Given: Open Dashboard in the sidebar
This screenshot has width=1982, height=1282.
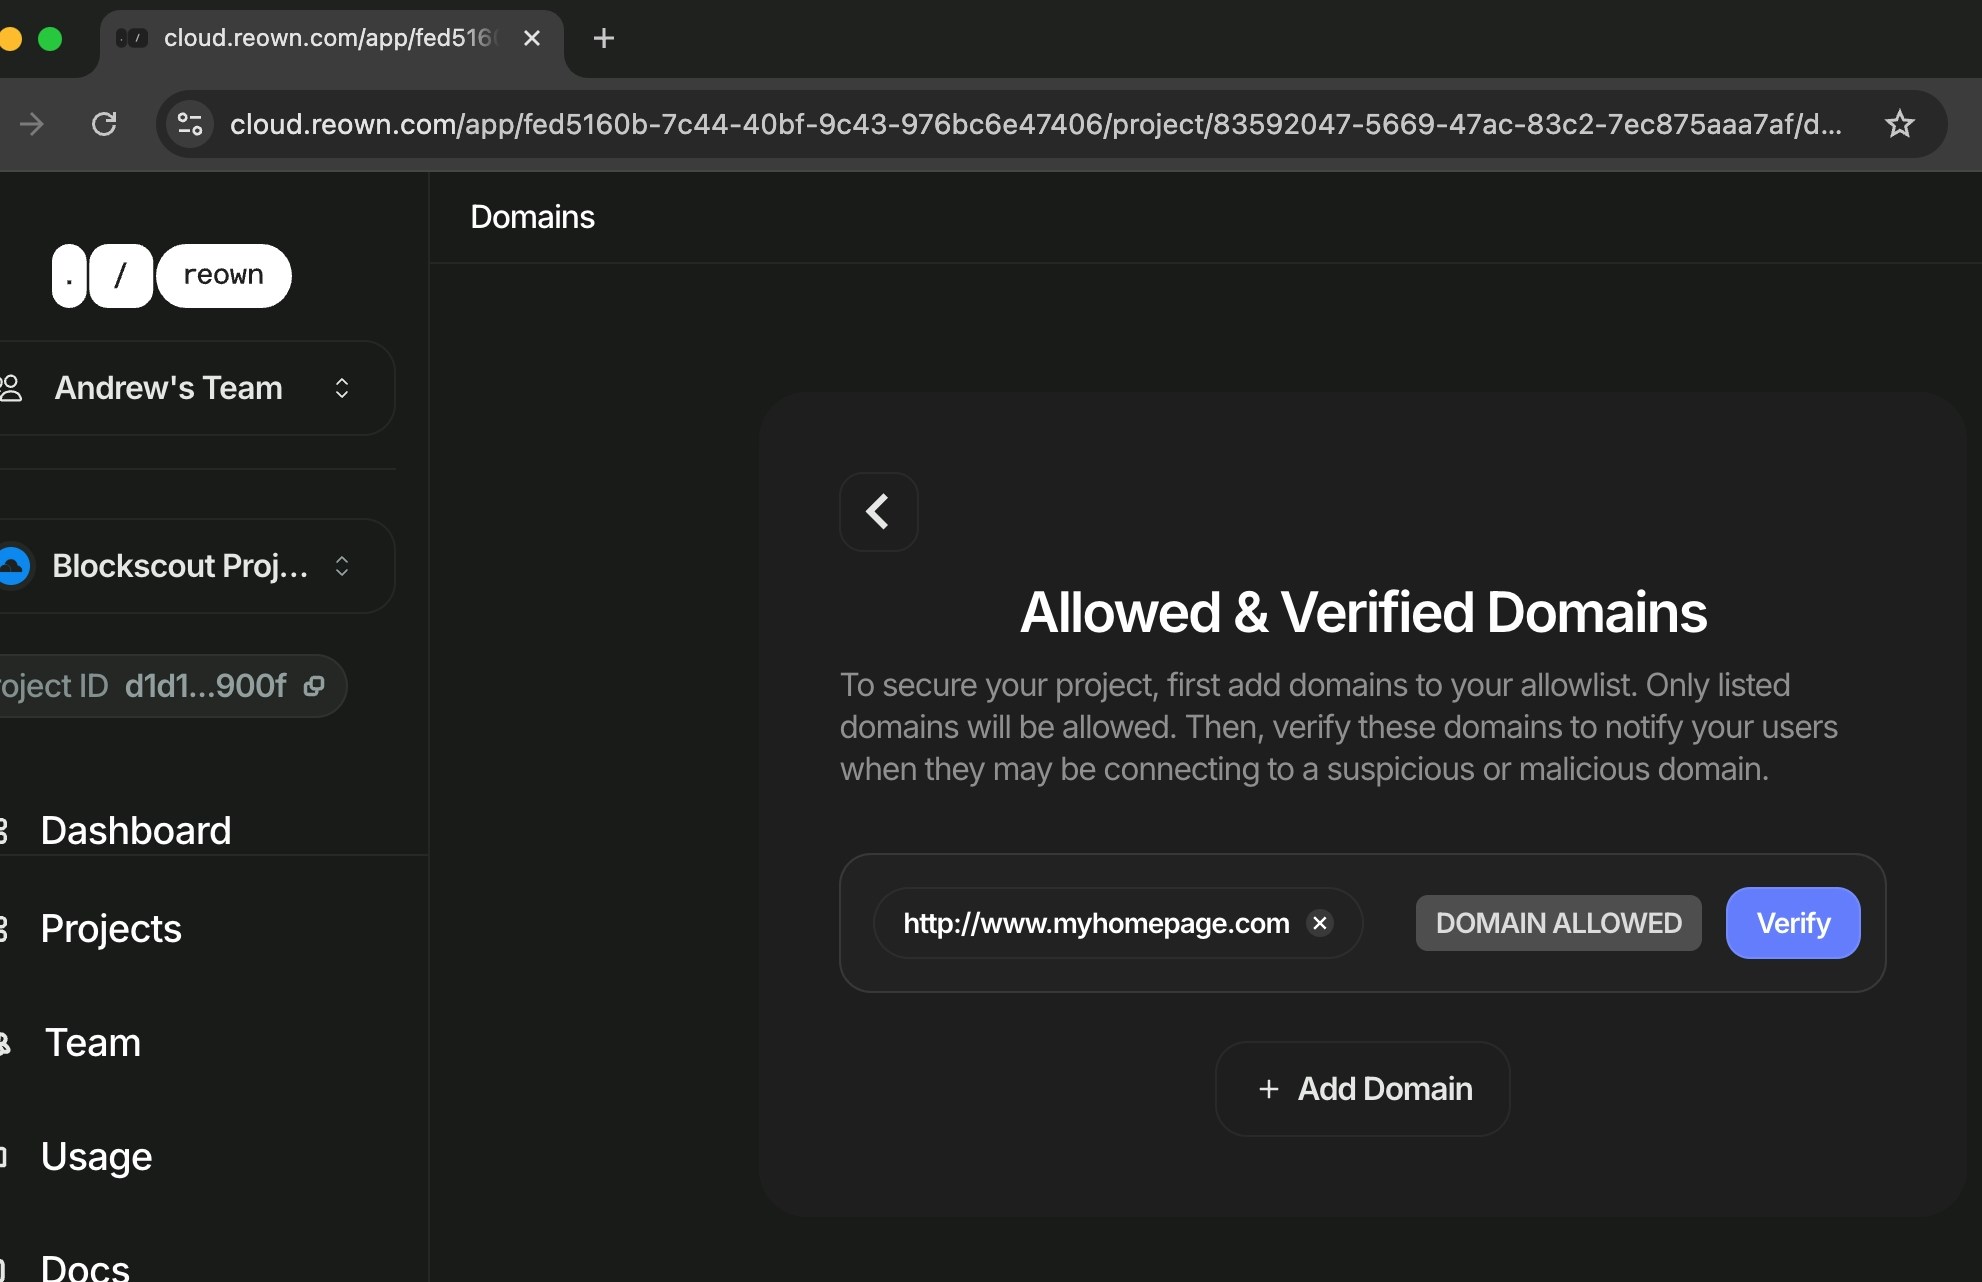Looking at the screenshot, I should click(x=136, y=831).
